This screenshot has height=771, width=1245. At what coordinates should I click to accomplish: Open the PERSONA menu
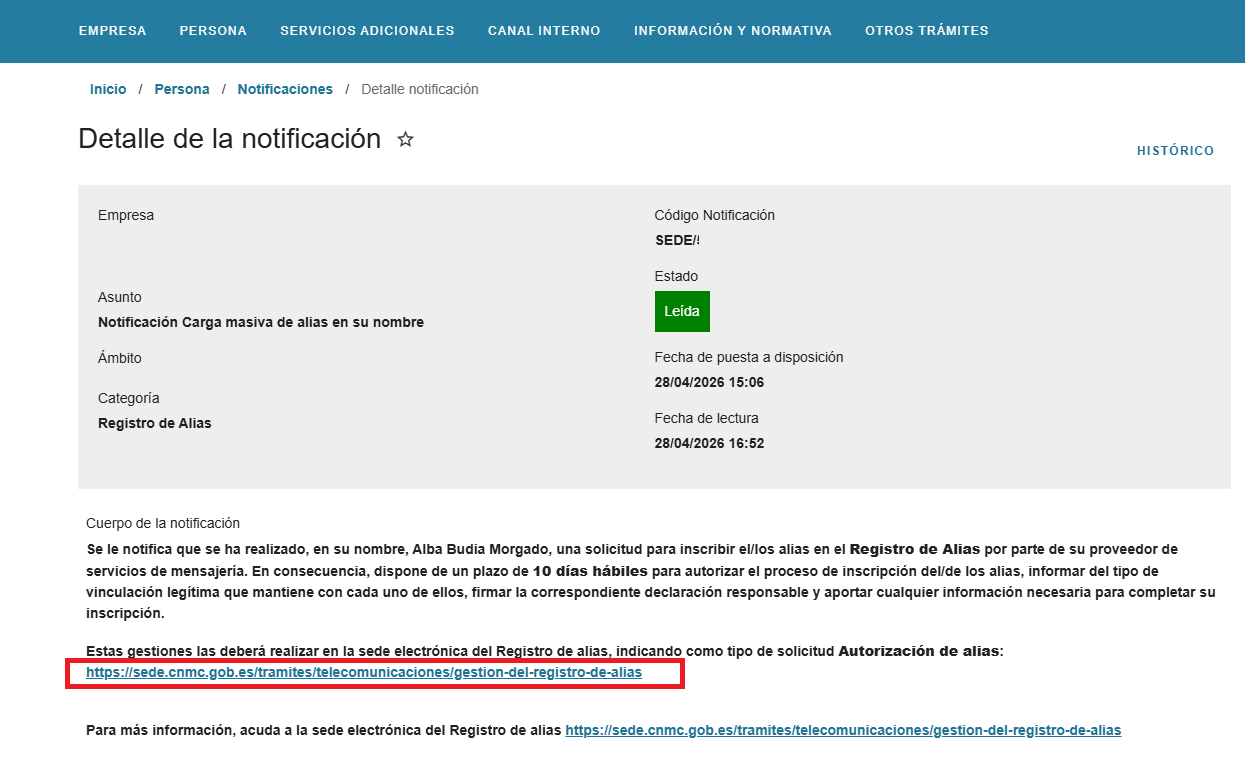click(x=213, y=31)
